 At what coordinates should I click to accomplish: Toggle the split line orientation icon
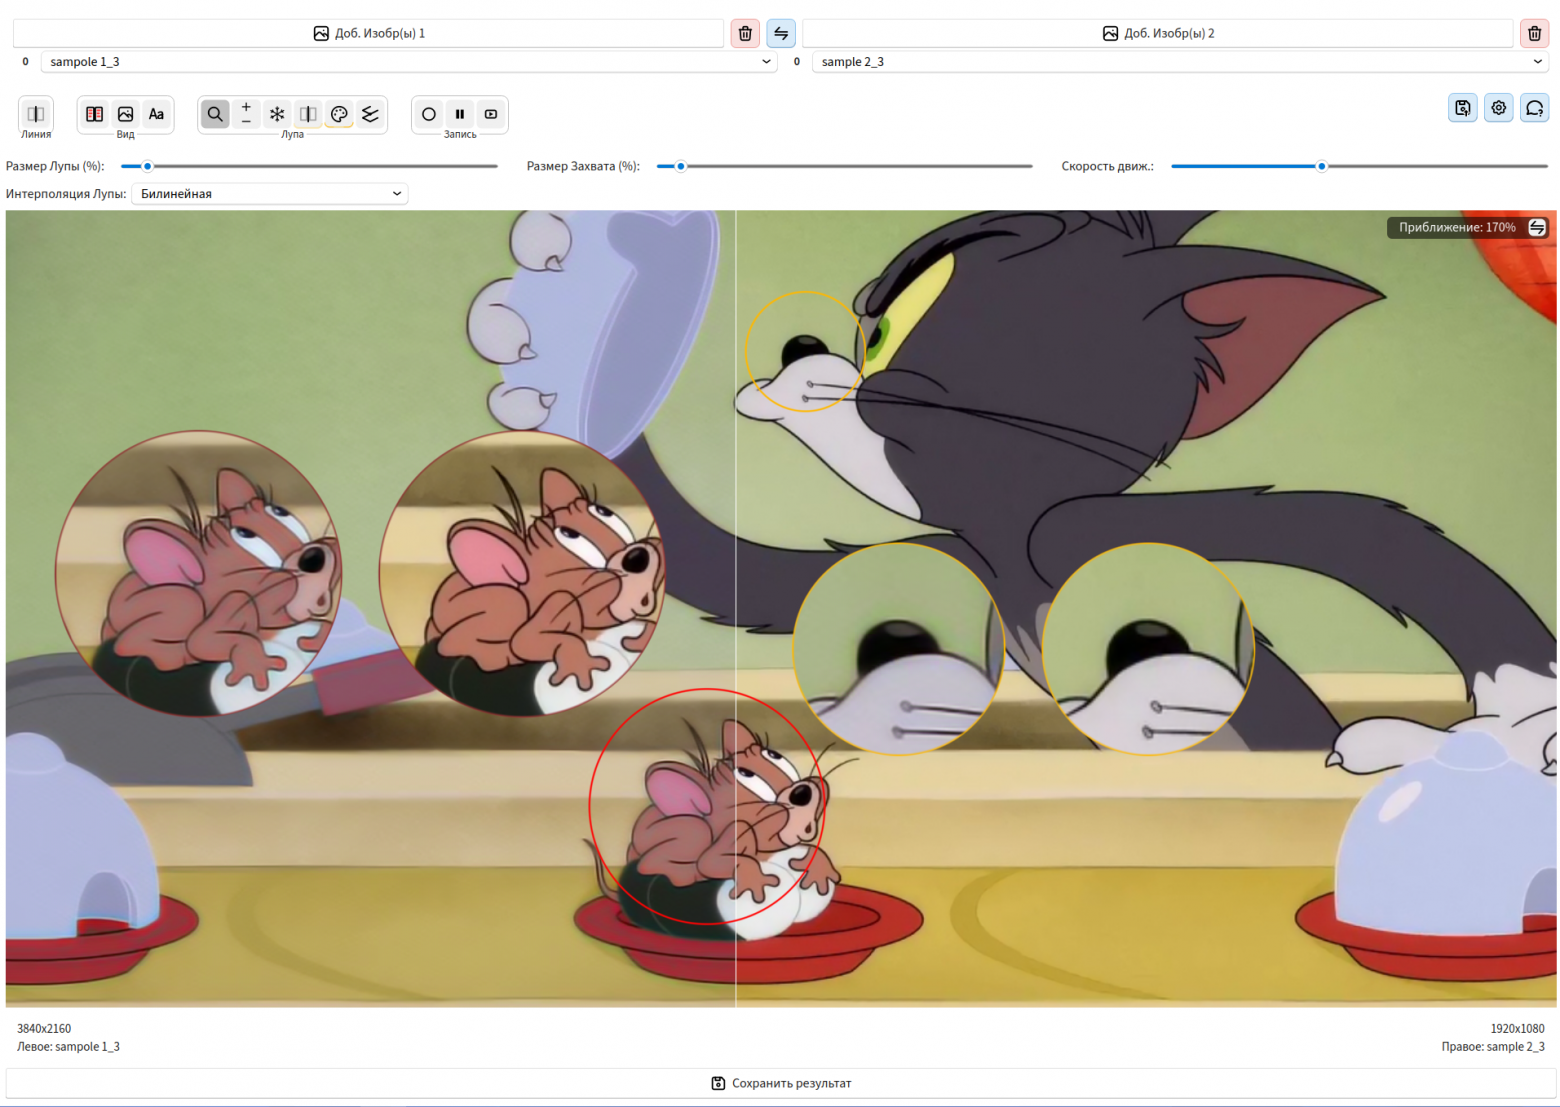[36, 114]
